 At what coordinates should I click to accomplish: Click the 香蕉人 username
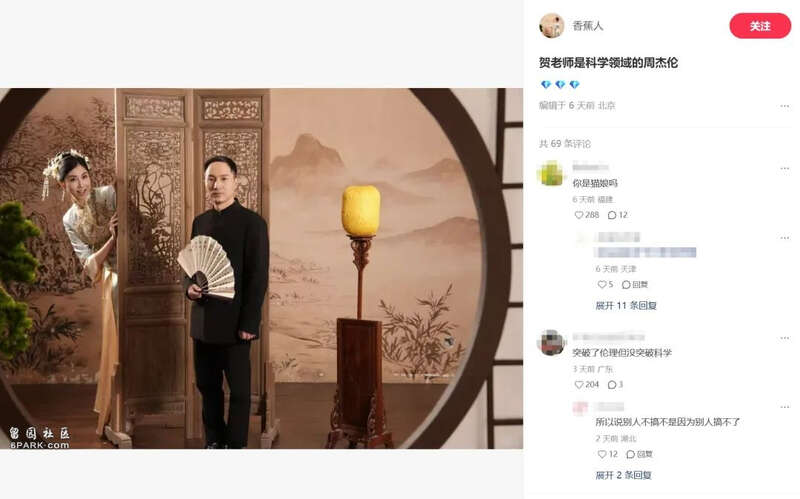(588, 26)
